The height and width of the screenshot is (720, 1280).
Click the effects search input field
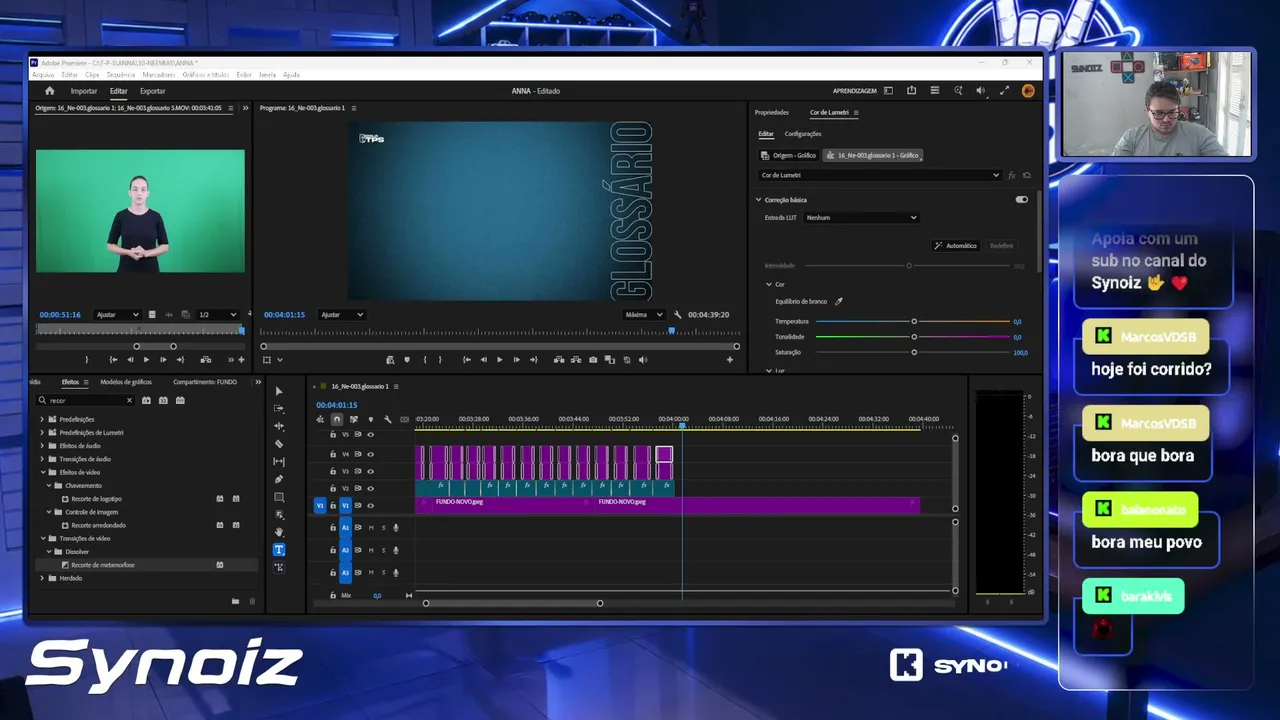85,400
